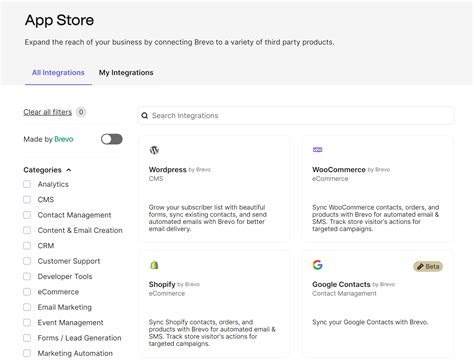Switch to the My Integrations tab
Viewport: 474px width, 363px height.
click(126, 73)
